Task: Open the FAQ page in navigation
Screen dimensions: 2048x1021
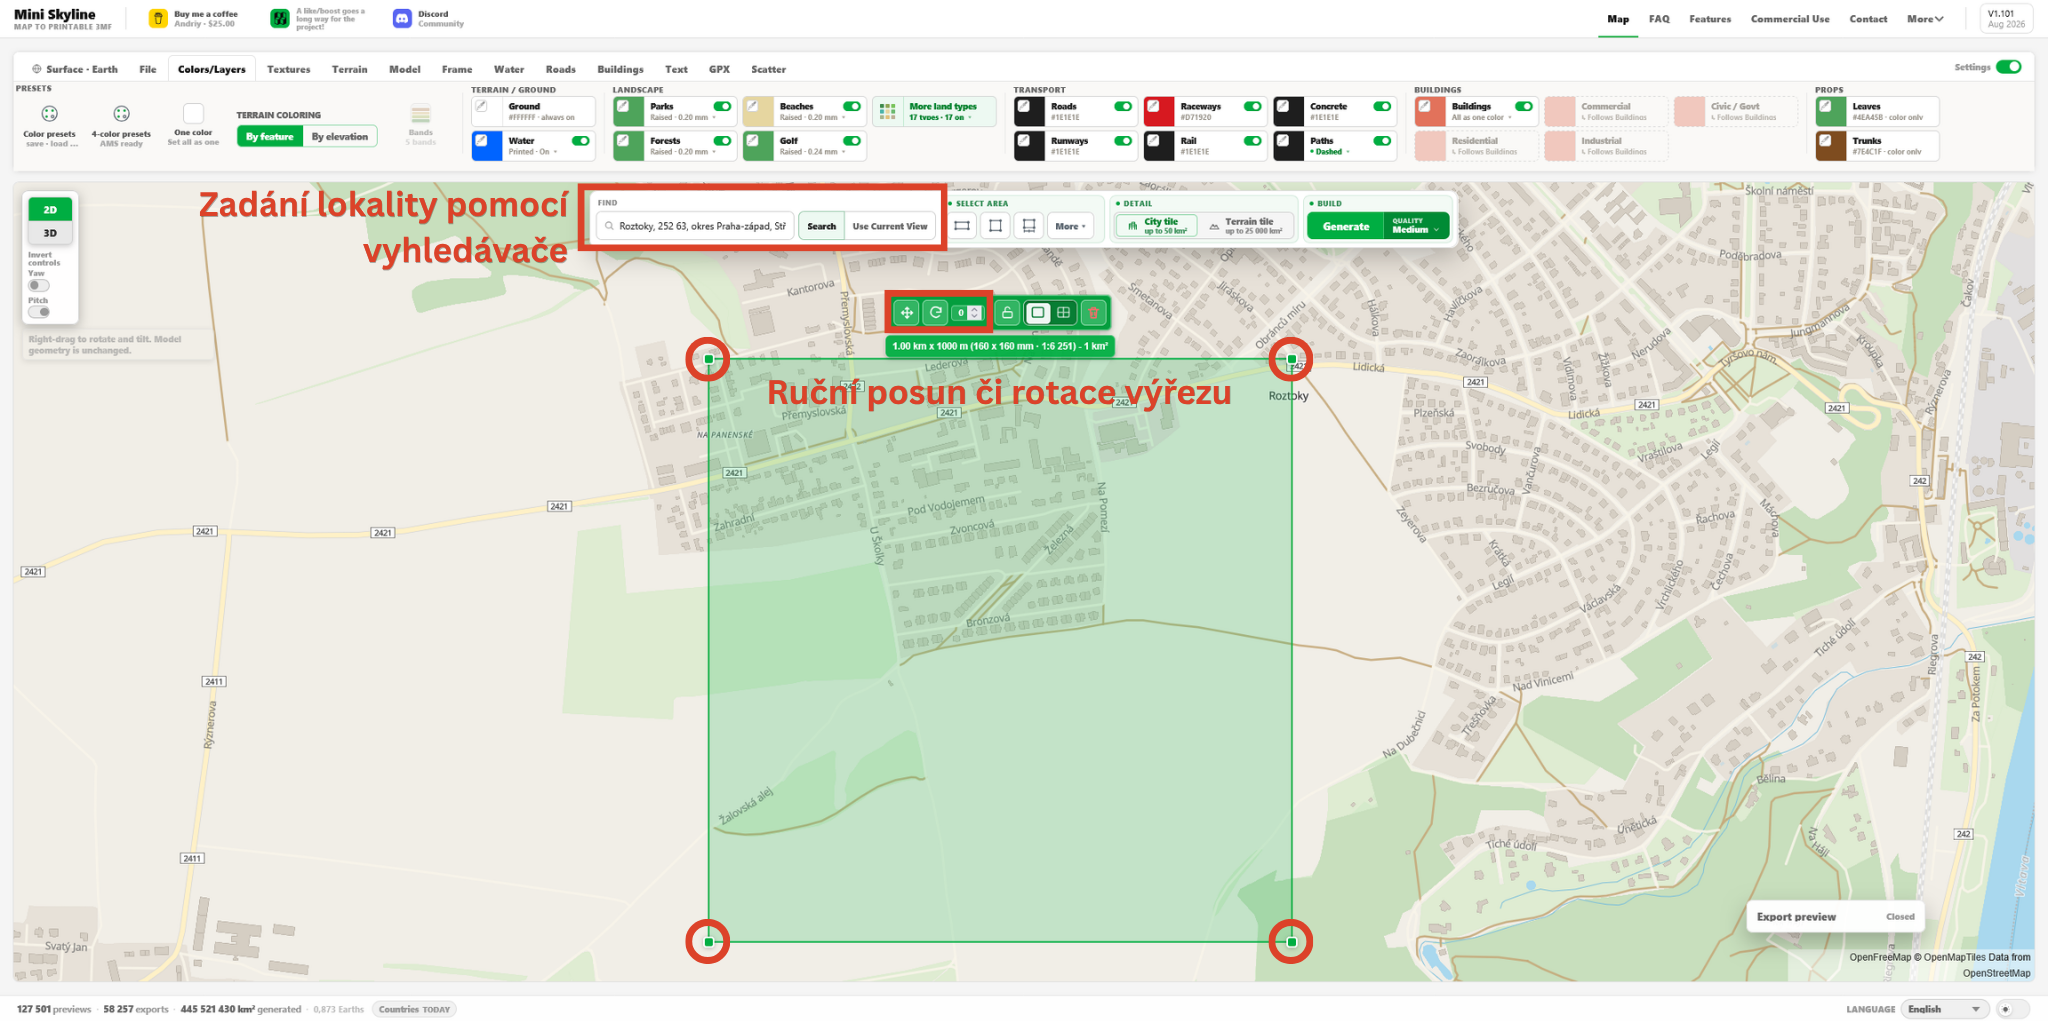Action: 1659,19
